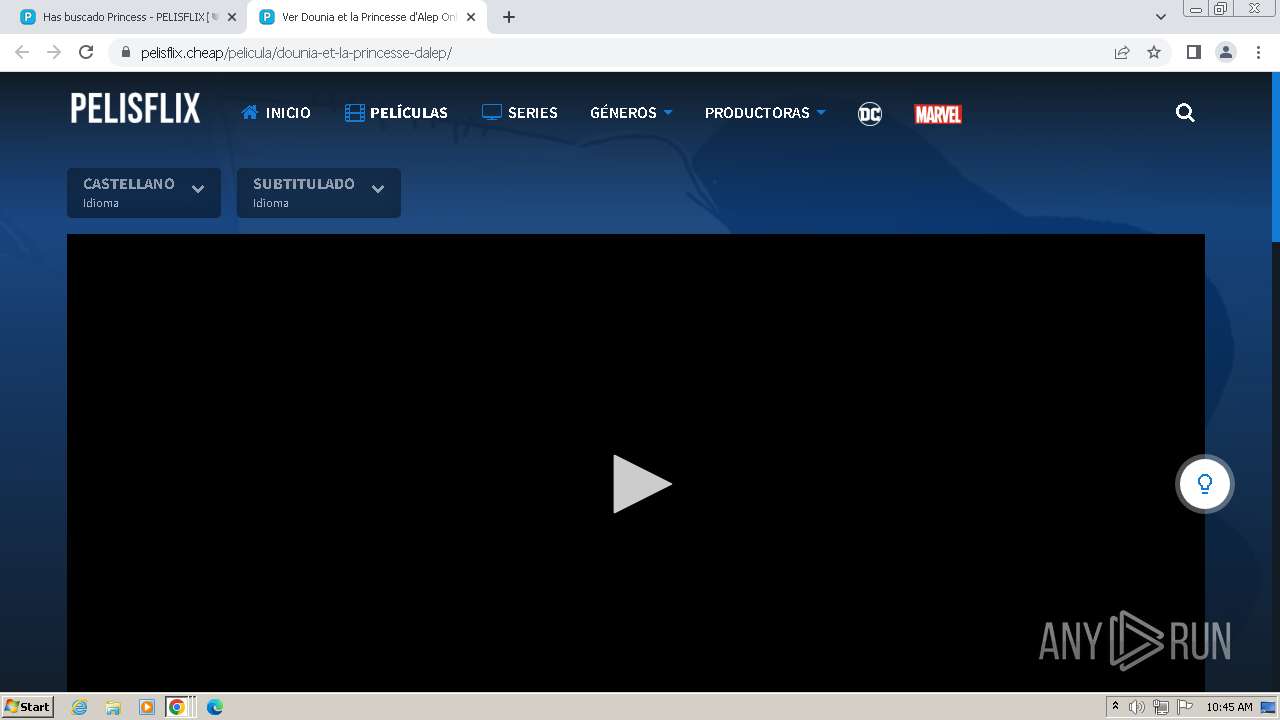
Task: Open the MARVEL logo category
Action: pos(938,114)
